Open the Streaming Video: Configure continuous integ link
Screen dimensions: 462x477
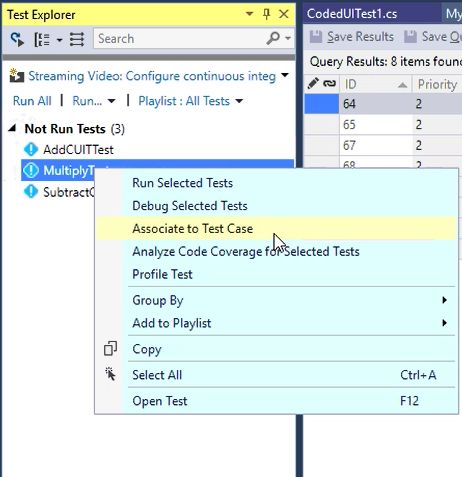[x=152, y=76]
